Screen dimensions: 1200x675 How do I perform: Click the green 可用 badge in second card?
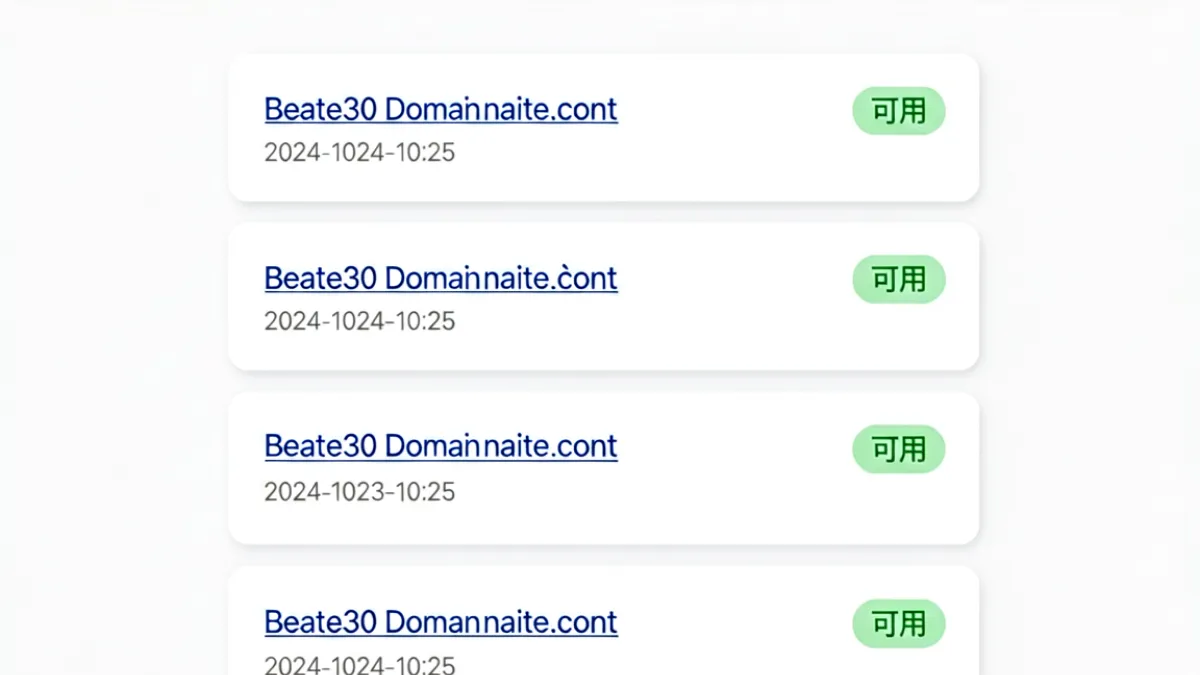(898, 279)
